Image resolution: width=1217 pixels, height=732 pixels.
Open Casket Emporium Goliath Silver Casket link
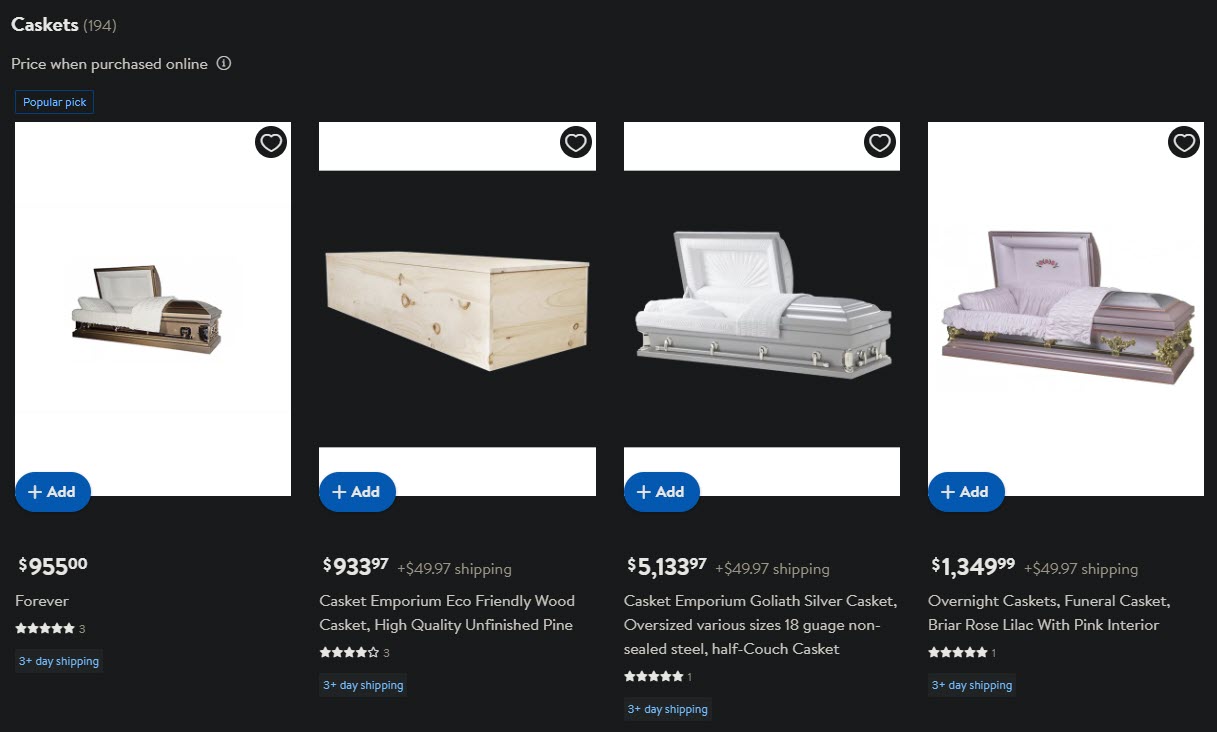(x=760, y=625)
